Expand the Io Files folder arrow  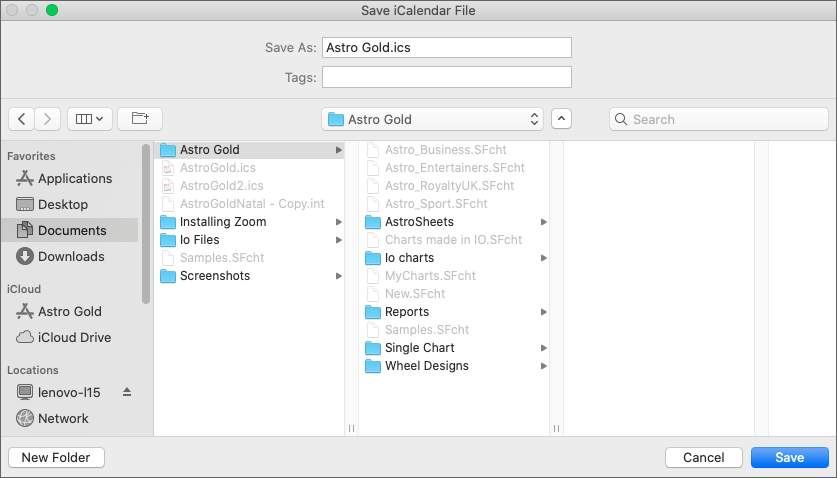click(x=338, y=240)
